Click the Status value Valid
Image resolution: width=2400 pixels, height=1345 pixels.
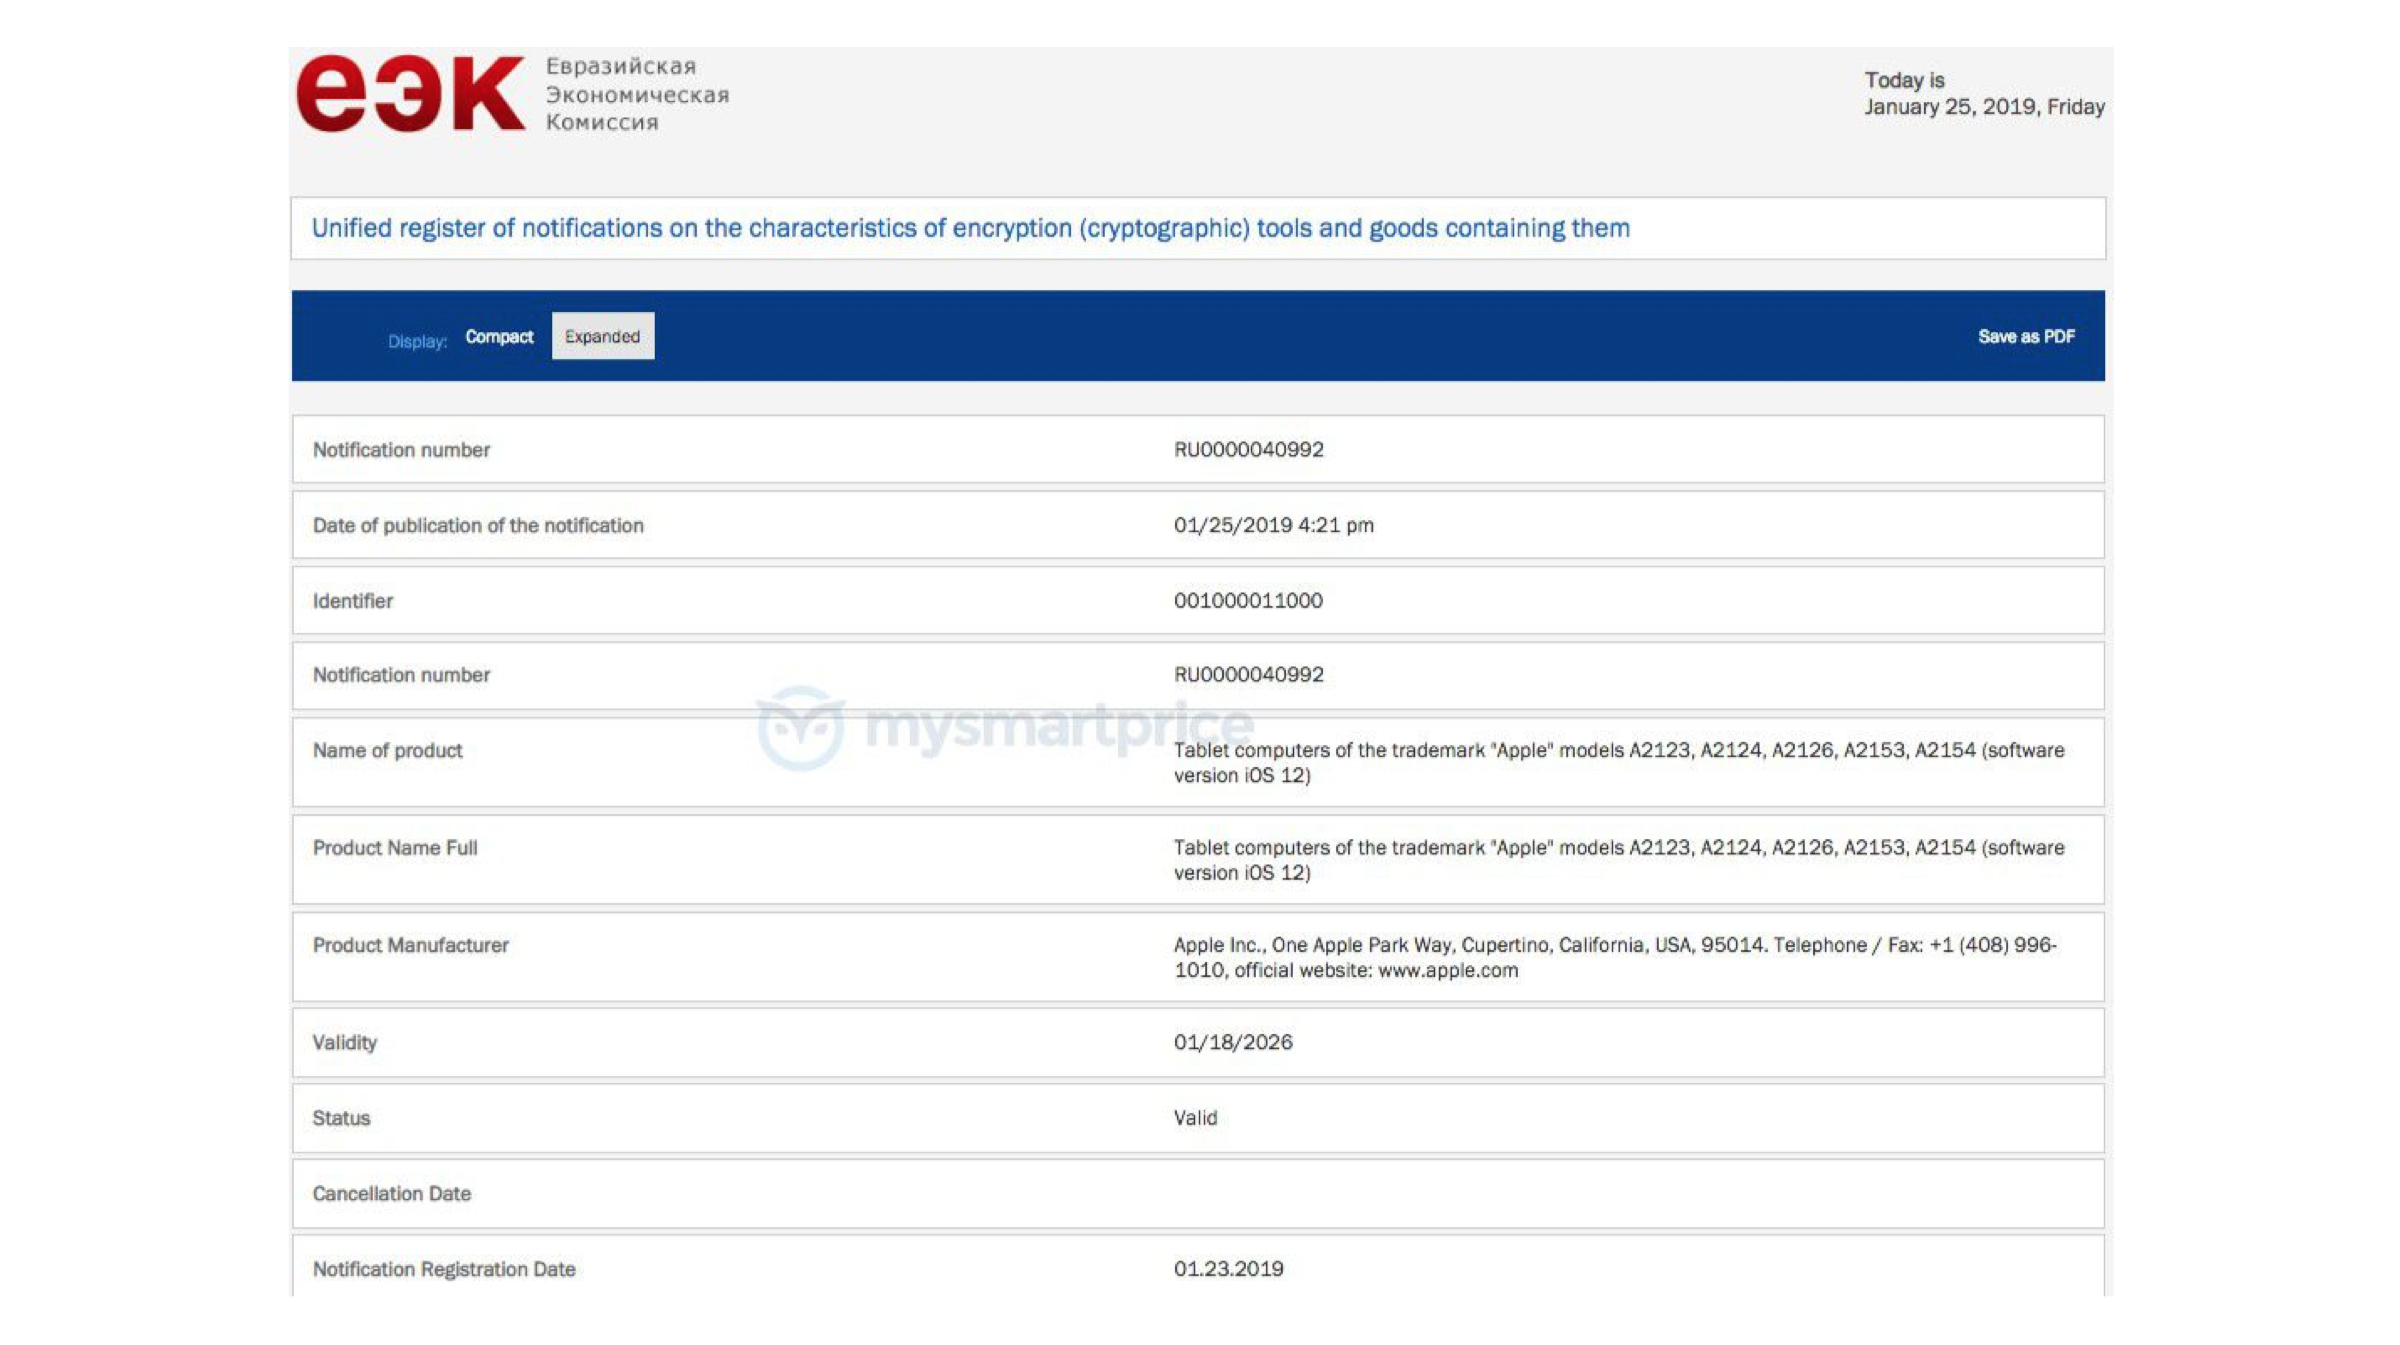click(1195, 1118)
